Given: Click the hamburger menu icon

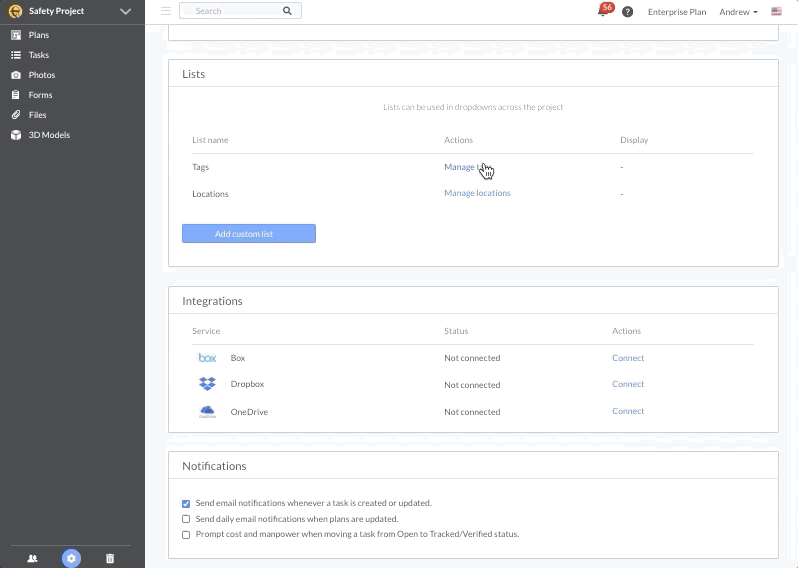Looking at the screenshot, I should 166,11.
